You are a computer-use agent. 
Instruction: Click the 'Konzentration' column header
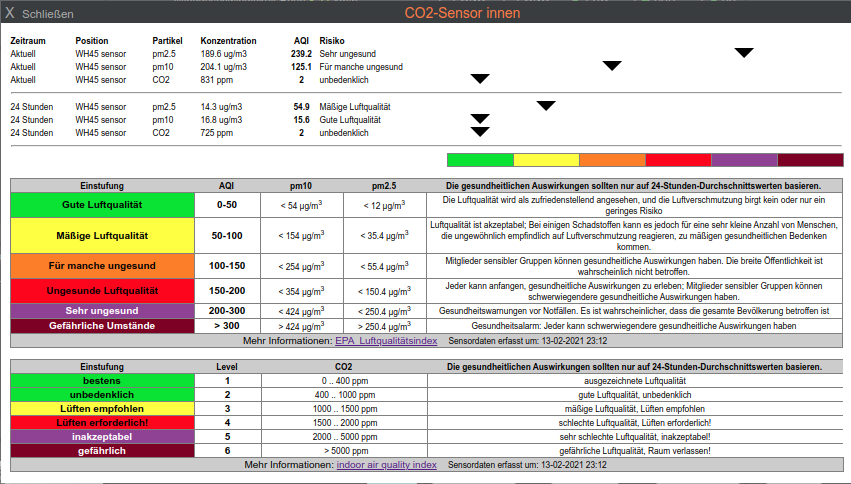point(228,41)
